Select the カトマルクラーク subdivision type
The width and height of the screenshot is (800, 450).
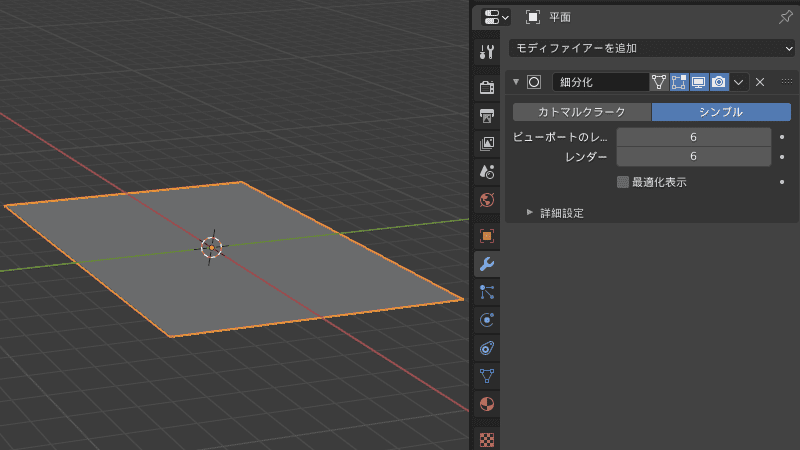(x=582, y=112)
